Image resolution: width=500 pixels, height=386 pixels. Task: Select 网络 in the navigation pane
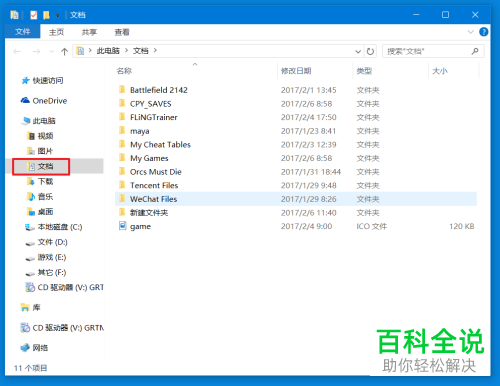(40, 348)
